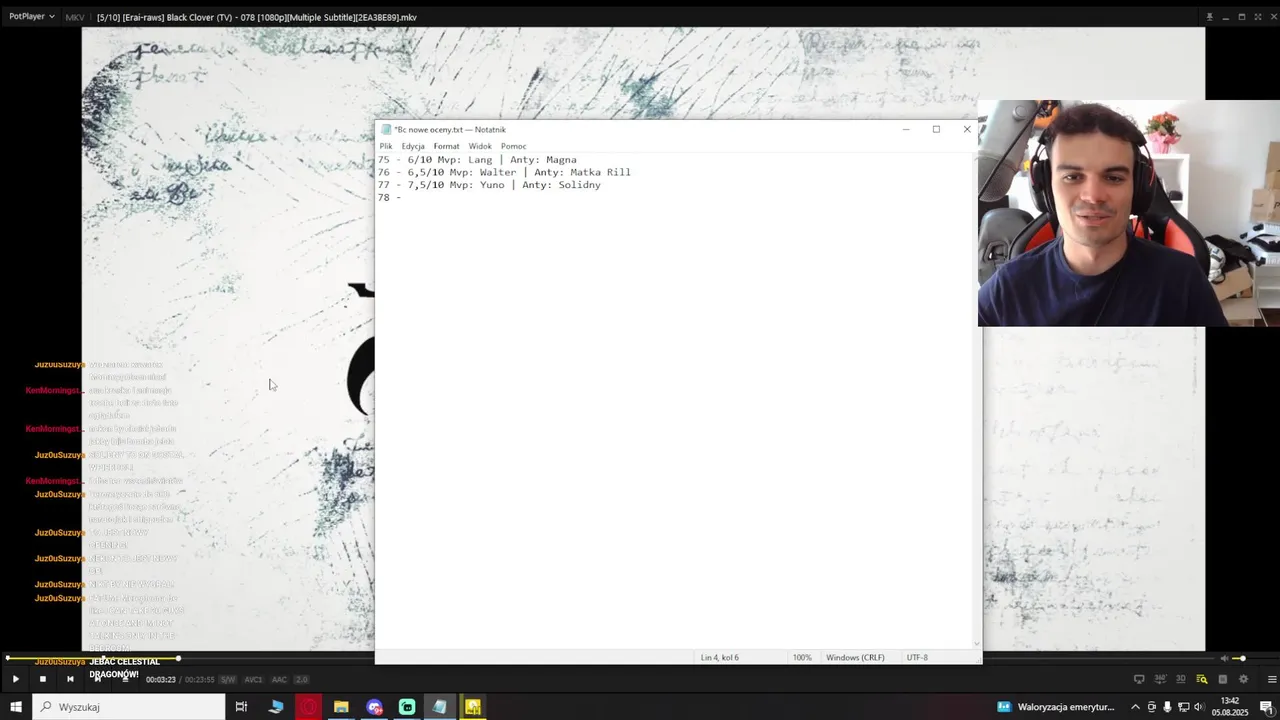Click the line with Mvp: Walter

(x=504, y=172)
